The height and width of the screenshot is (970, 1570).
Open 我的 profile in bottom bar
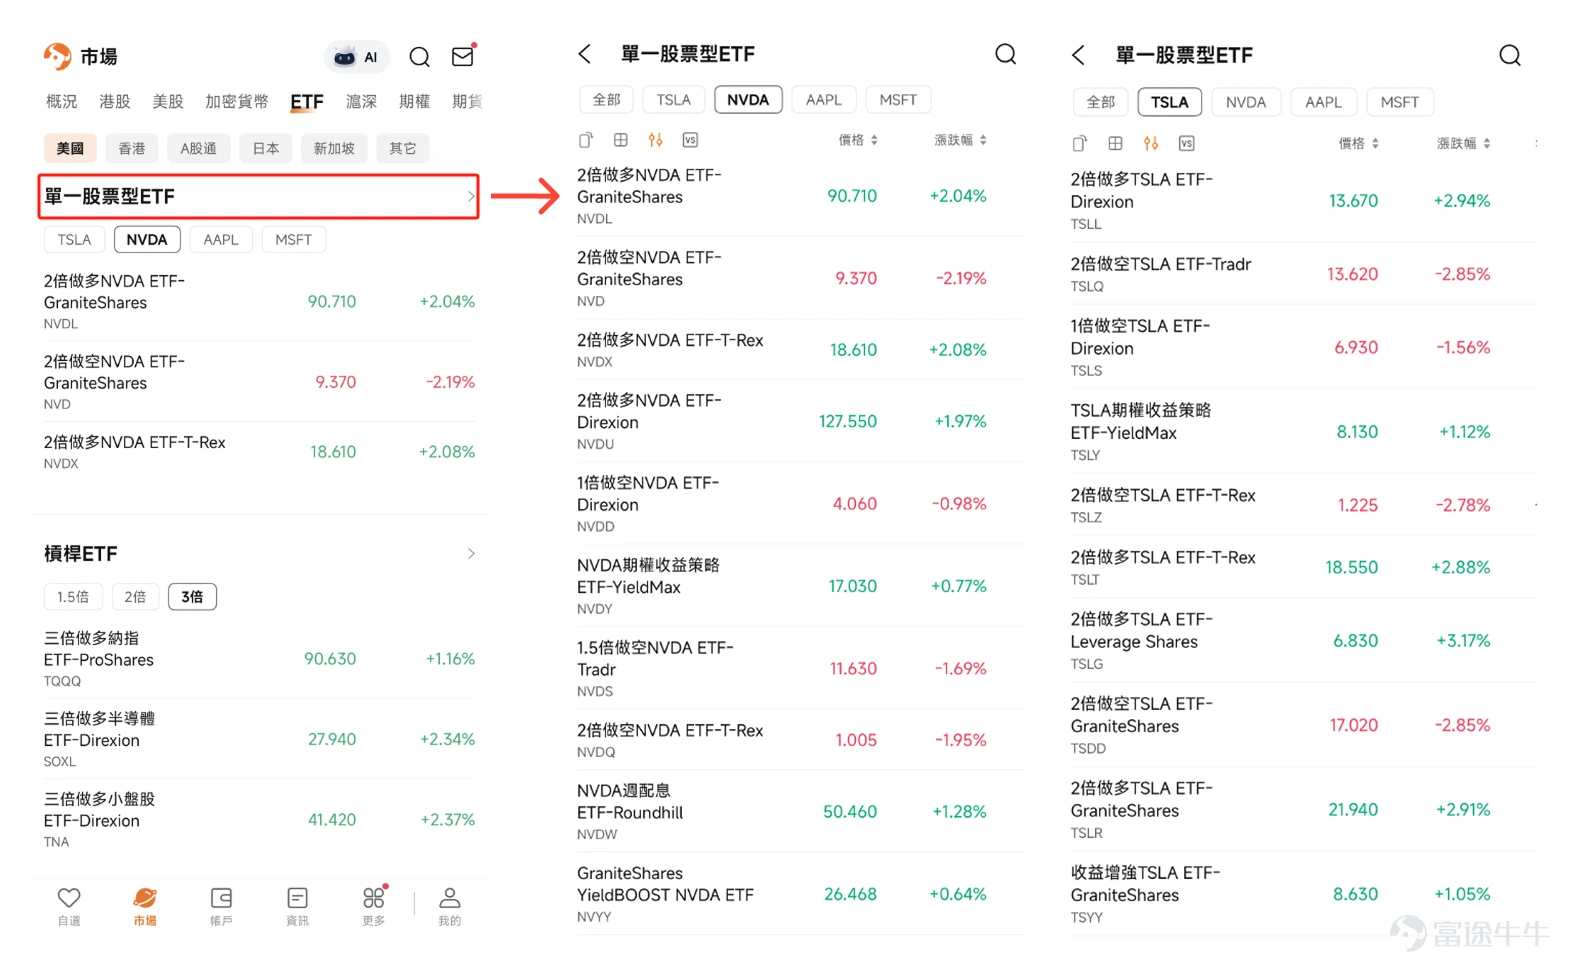[x=450, y=906]
